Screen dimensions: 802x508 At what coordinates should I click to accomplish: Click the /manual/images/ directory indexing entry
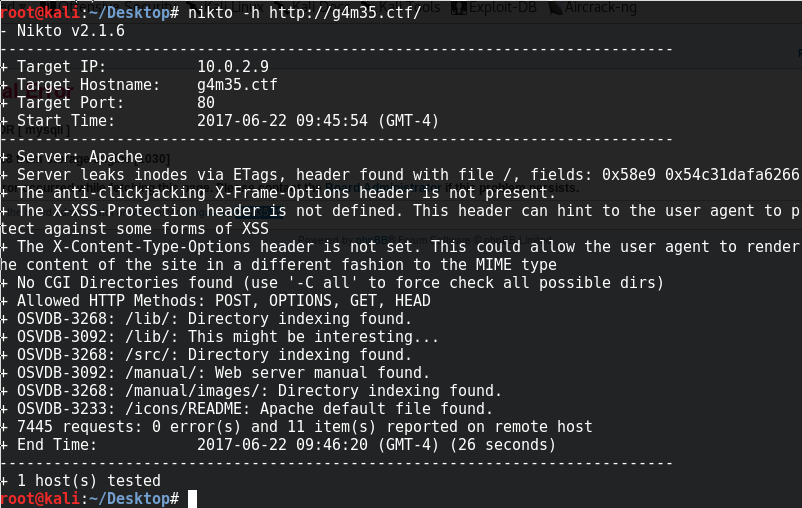point(259,391)
